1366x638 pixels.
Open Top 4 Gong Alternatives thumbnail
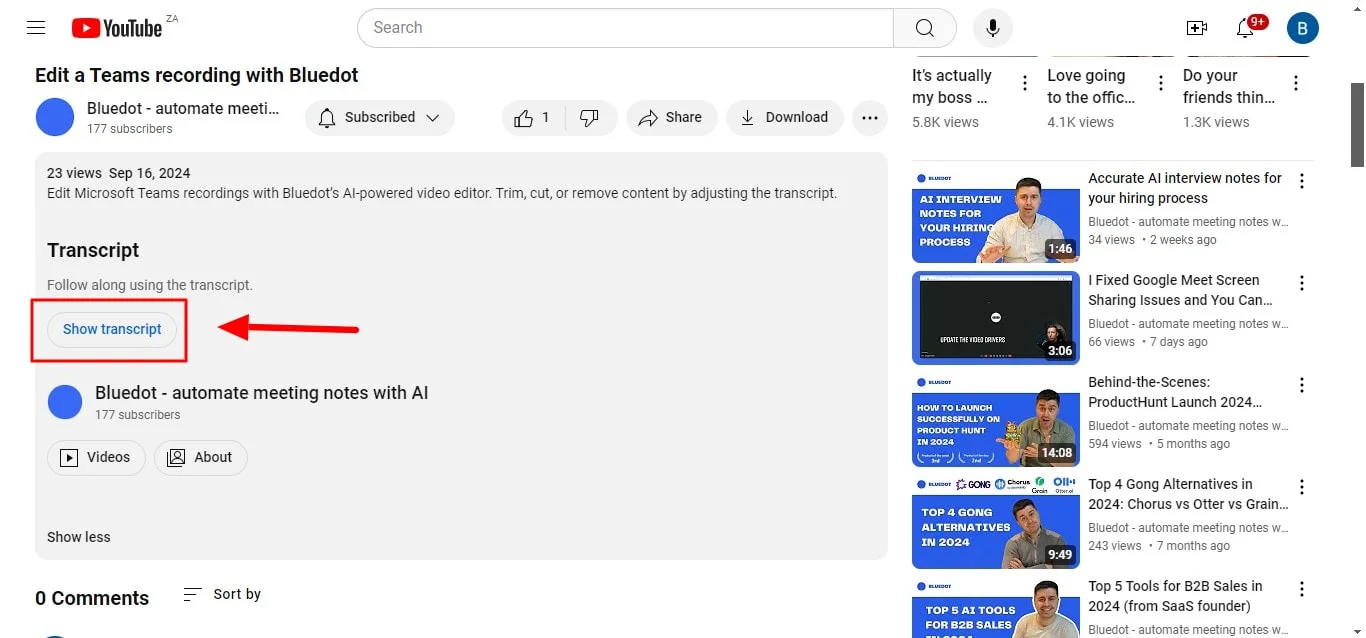[996, 522]
